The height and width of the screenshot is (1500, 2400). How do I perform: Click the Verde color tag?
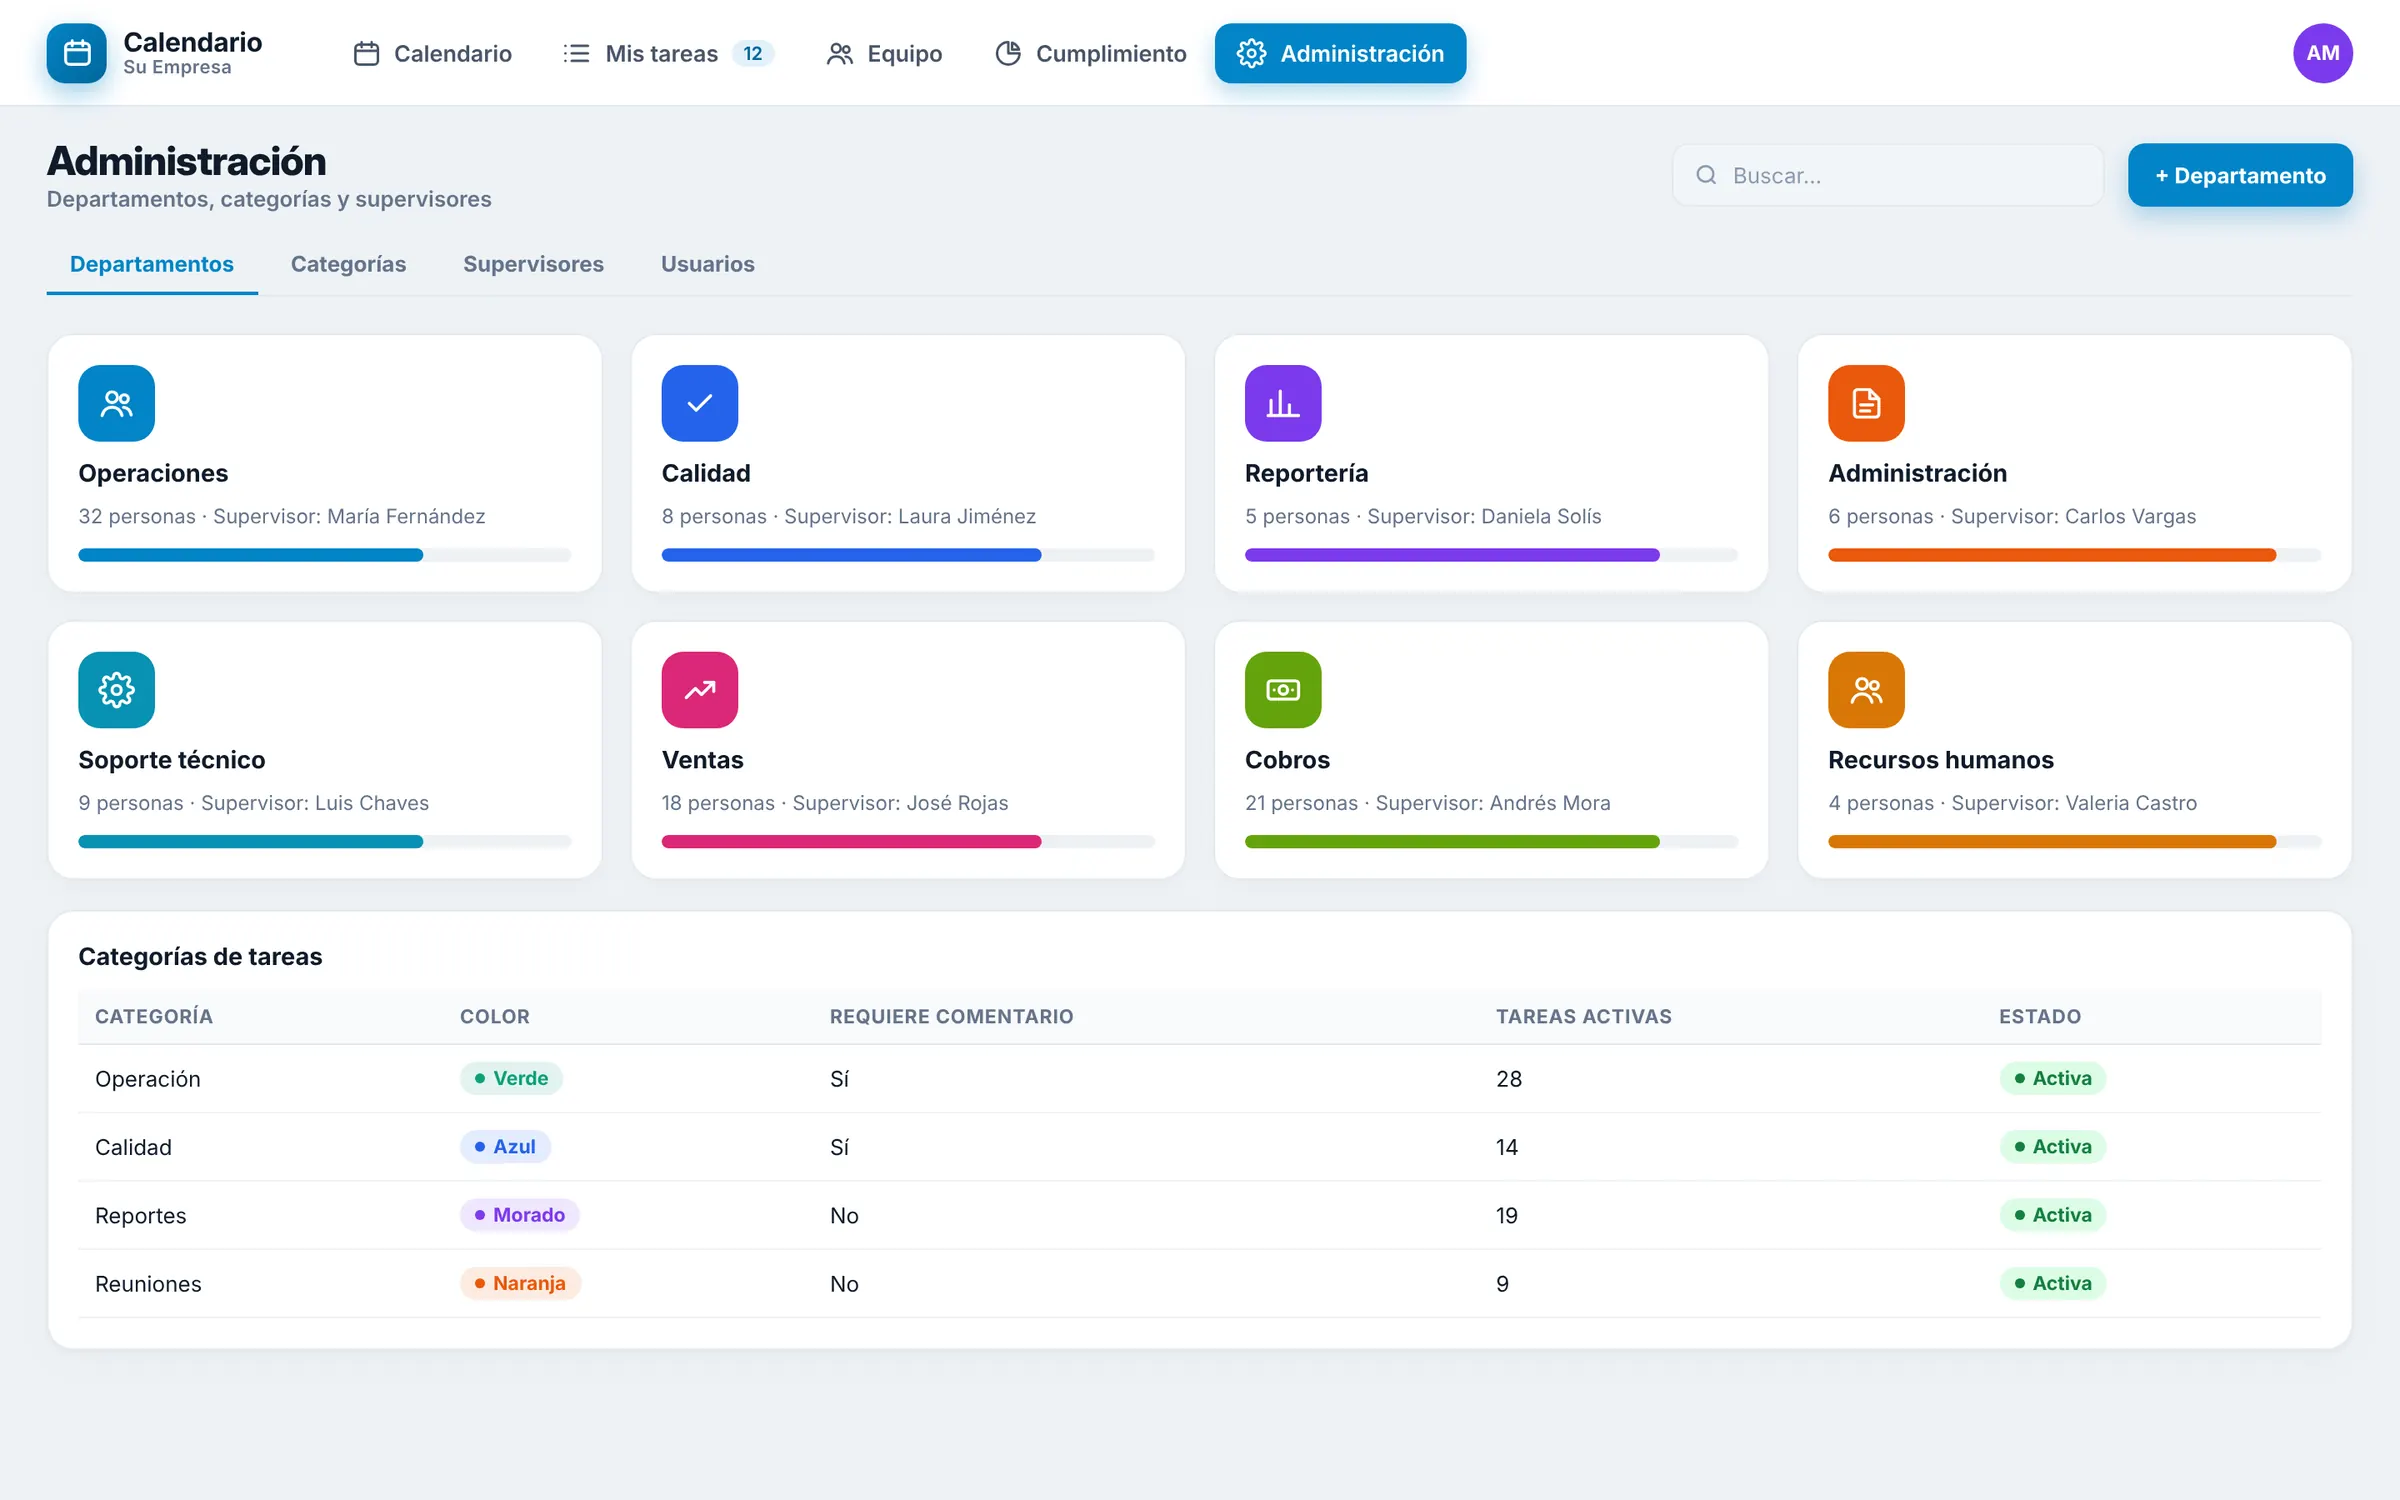pyautogui.click(x=511, y=1078)
